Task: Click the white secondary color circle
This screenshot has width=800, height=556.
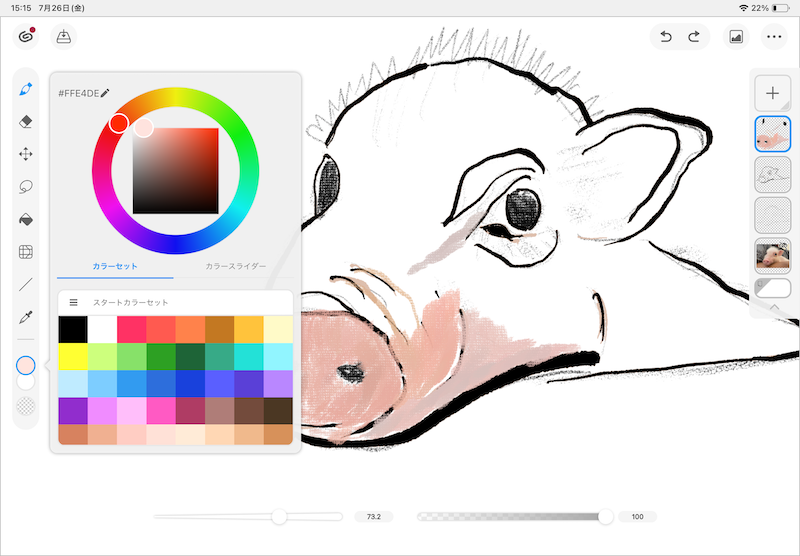Action: 26,383
